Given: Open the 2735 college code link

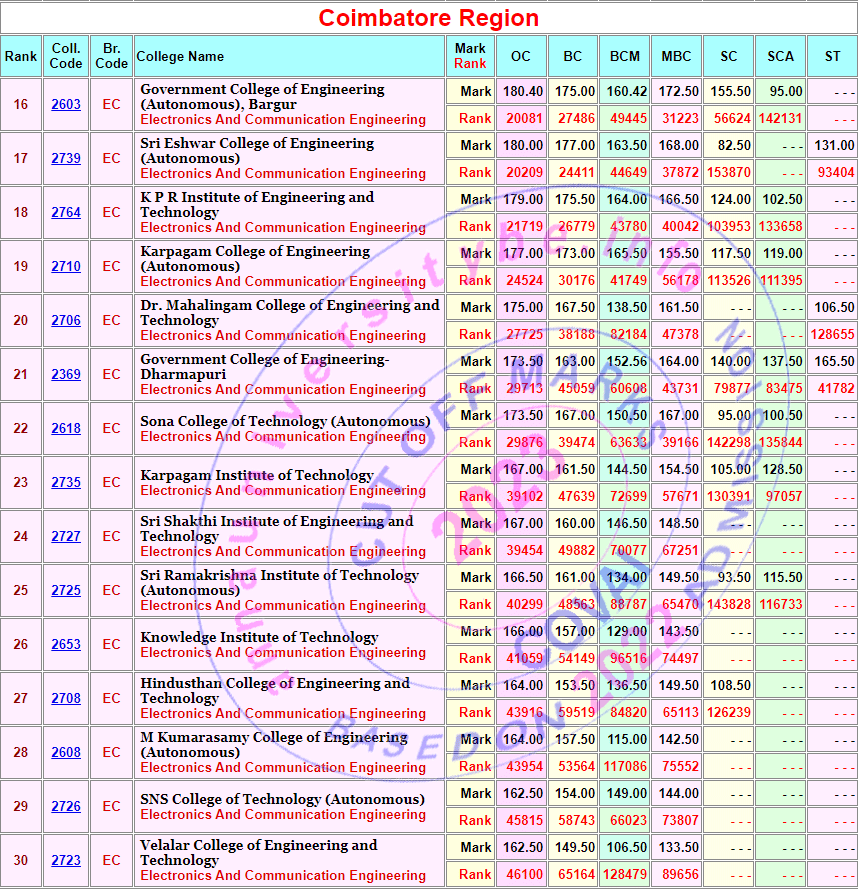Looking at the screenshot, I should 66,483.
